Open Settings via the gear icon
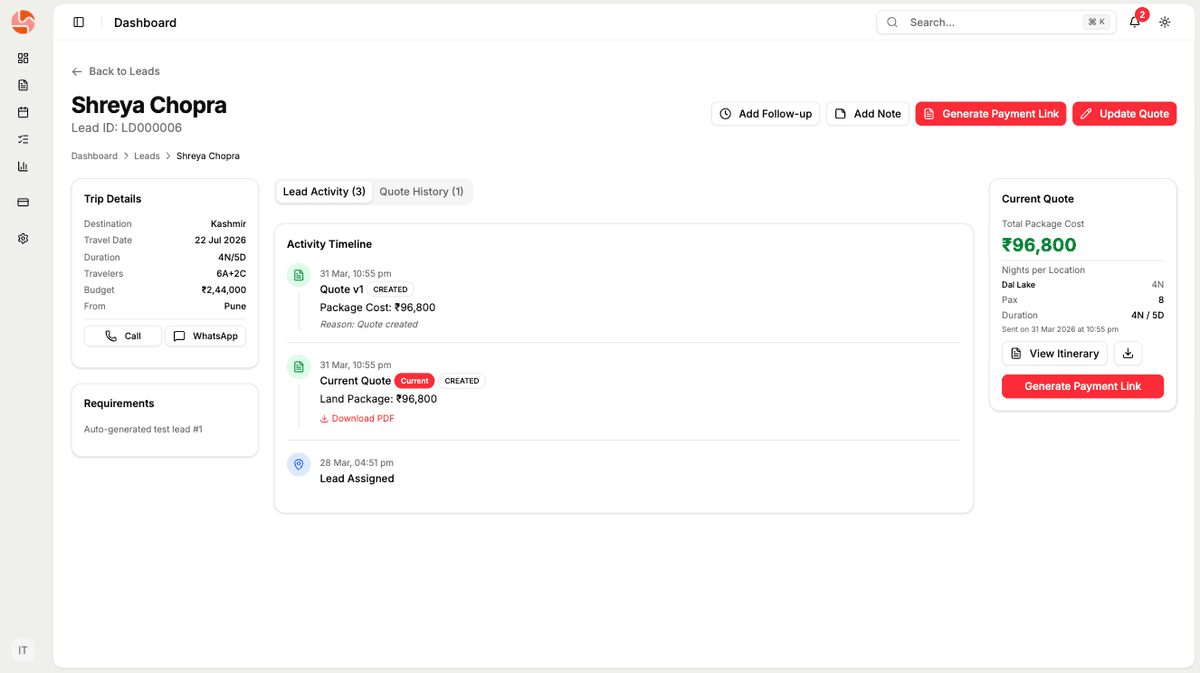Viewport: 1200px width, 673px height. [x=23, y=238]
